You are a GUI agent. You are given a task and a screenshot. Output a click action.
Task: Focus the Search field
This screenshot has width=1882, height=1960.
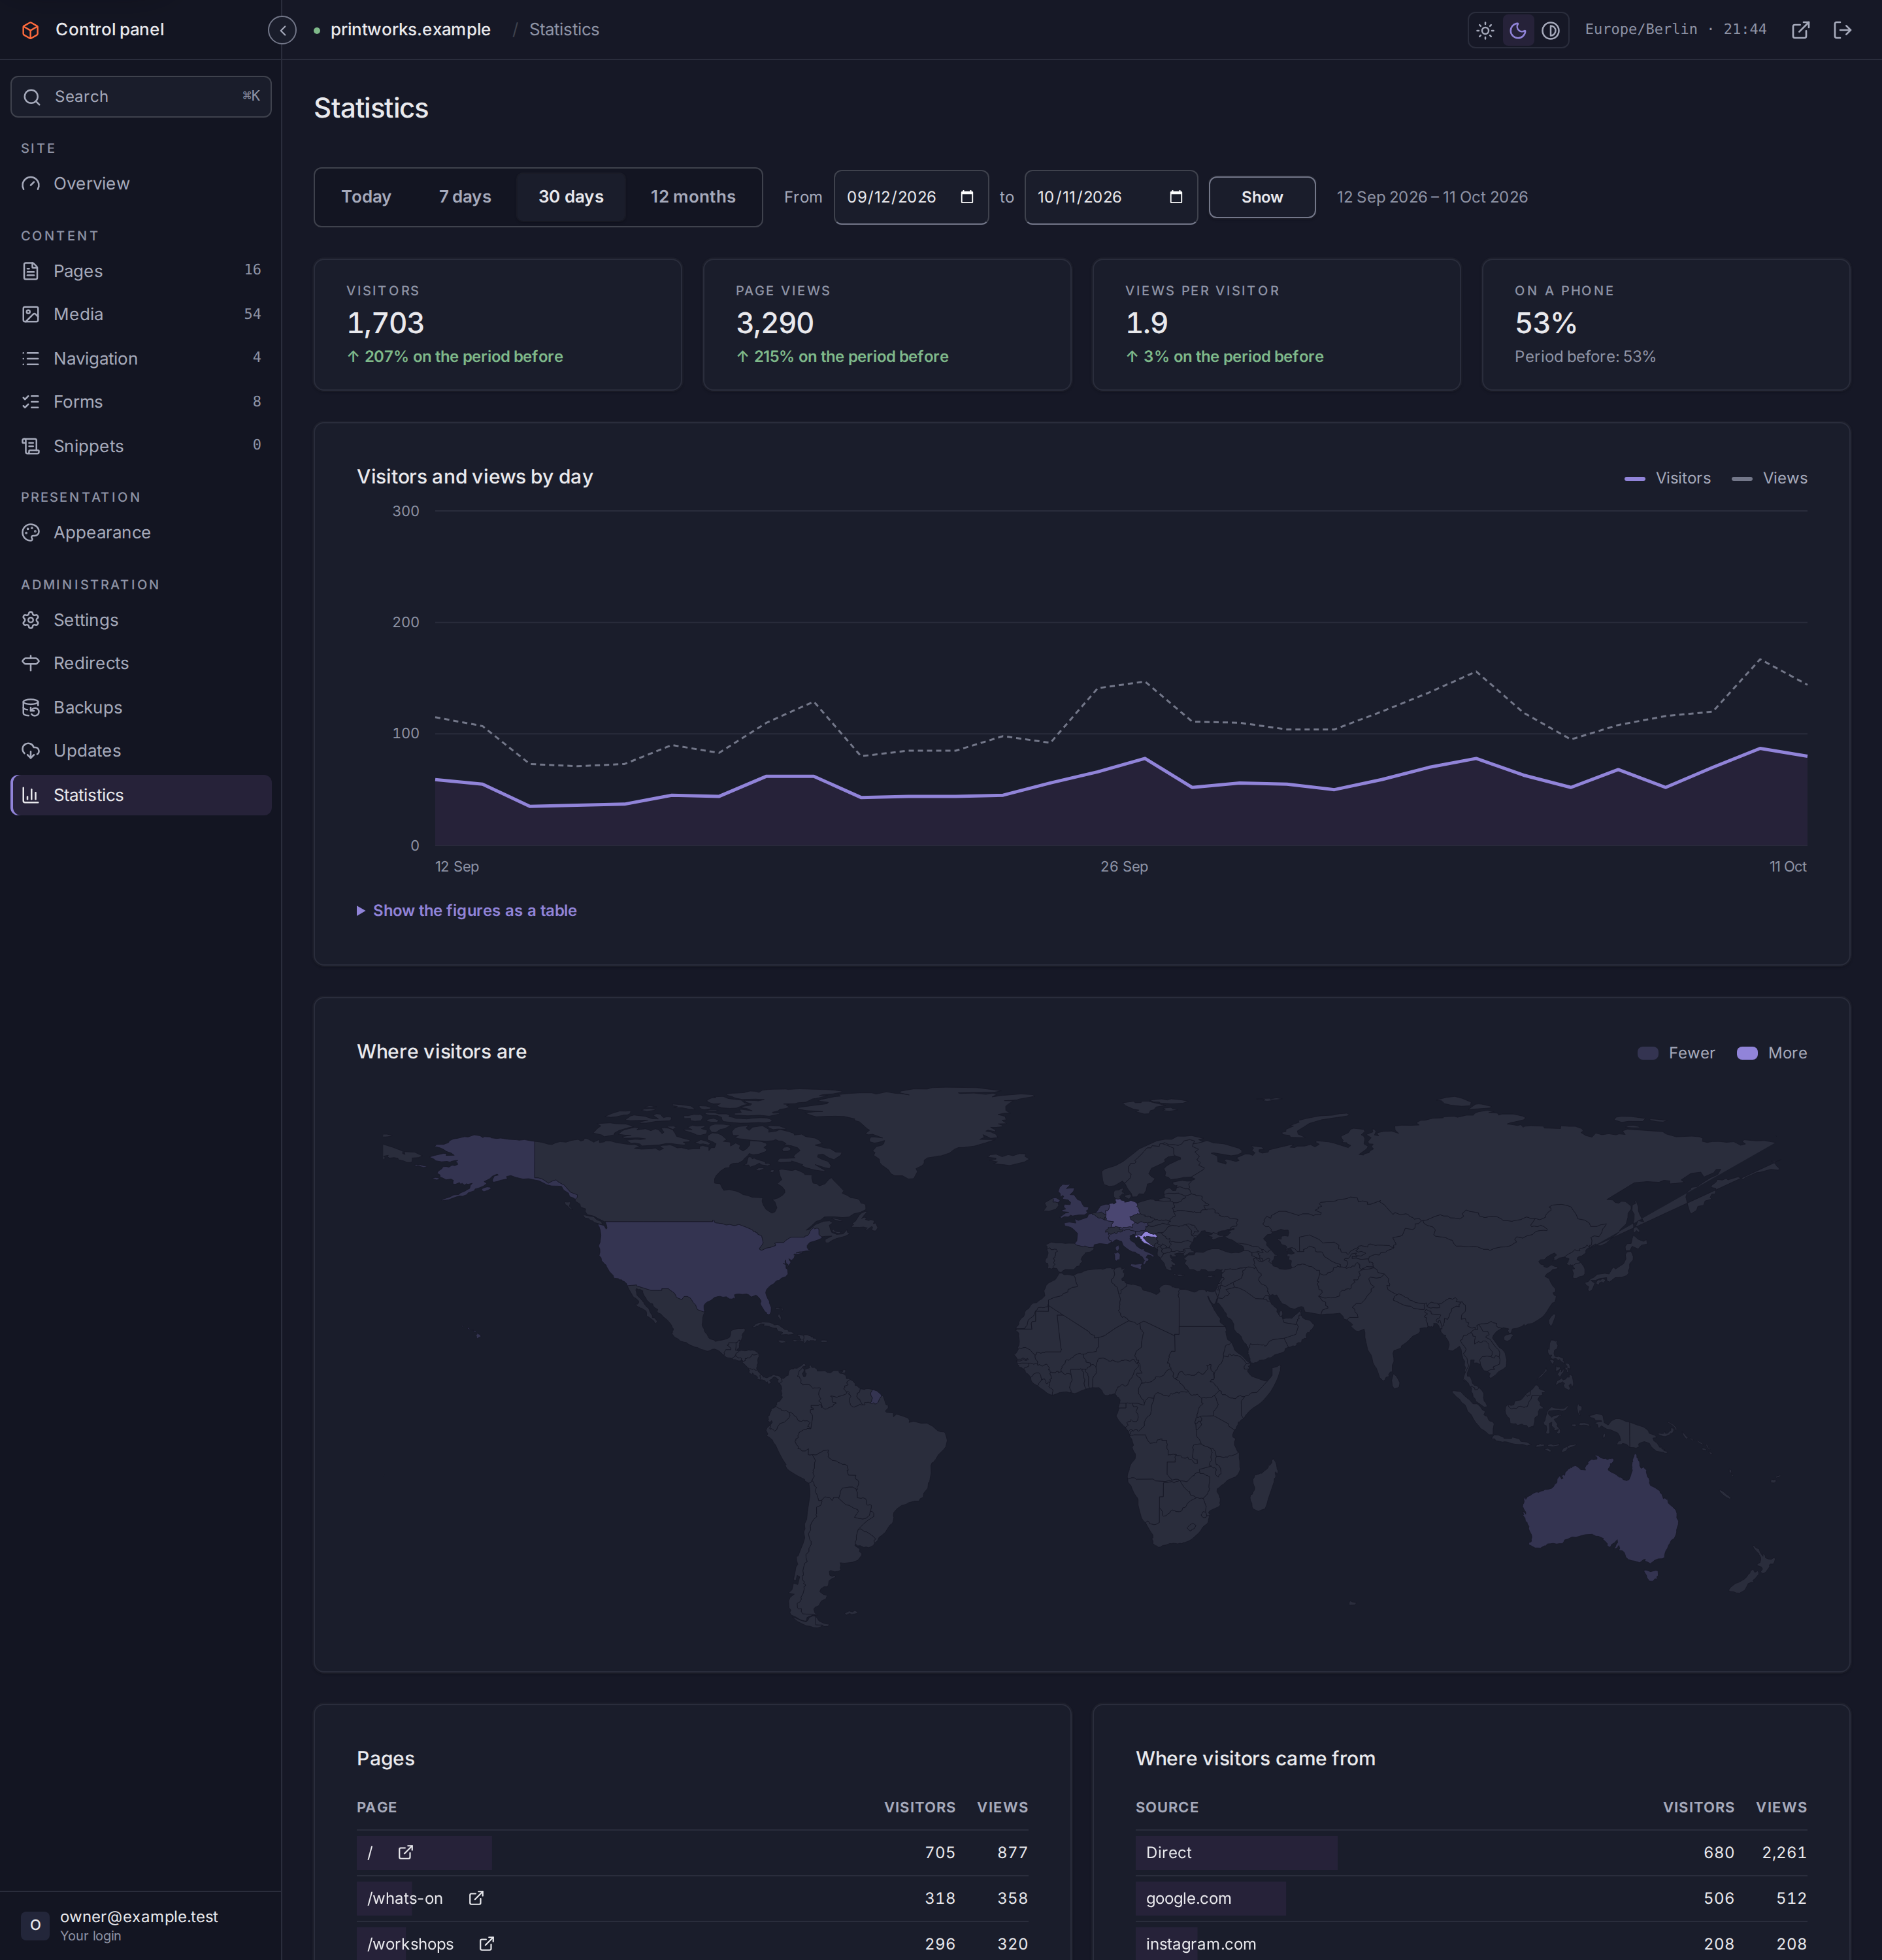tap(141, 97)
